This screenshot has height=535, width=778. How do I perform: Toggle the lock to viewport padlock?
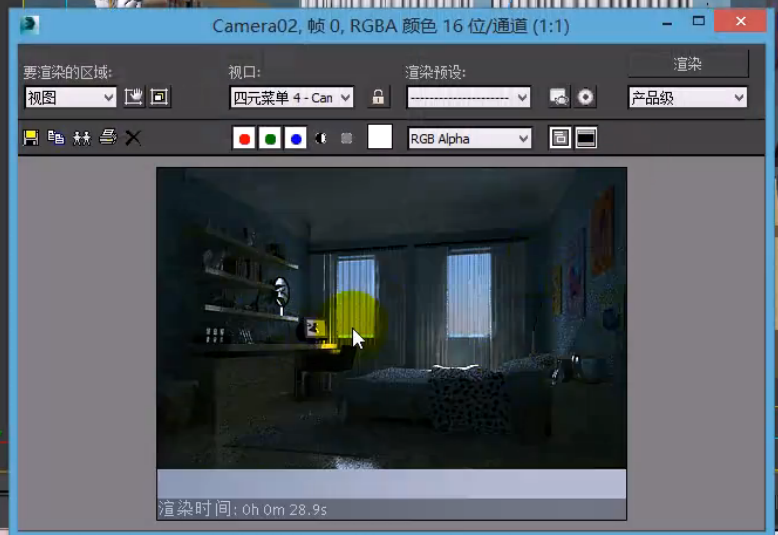coord(378,97)
